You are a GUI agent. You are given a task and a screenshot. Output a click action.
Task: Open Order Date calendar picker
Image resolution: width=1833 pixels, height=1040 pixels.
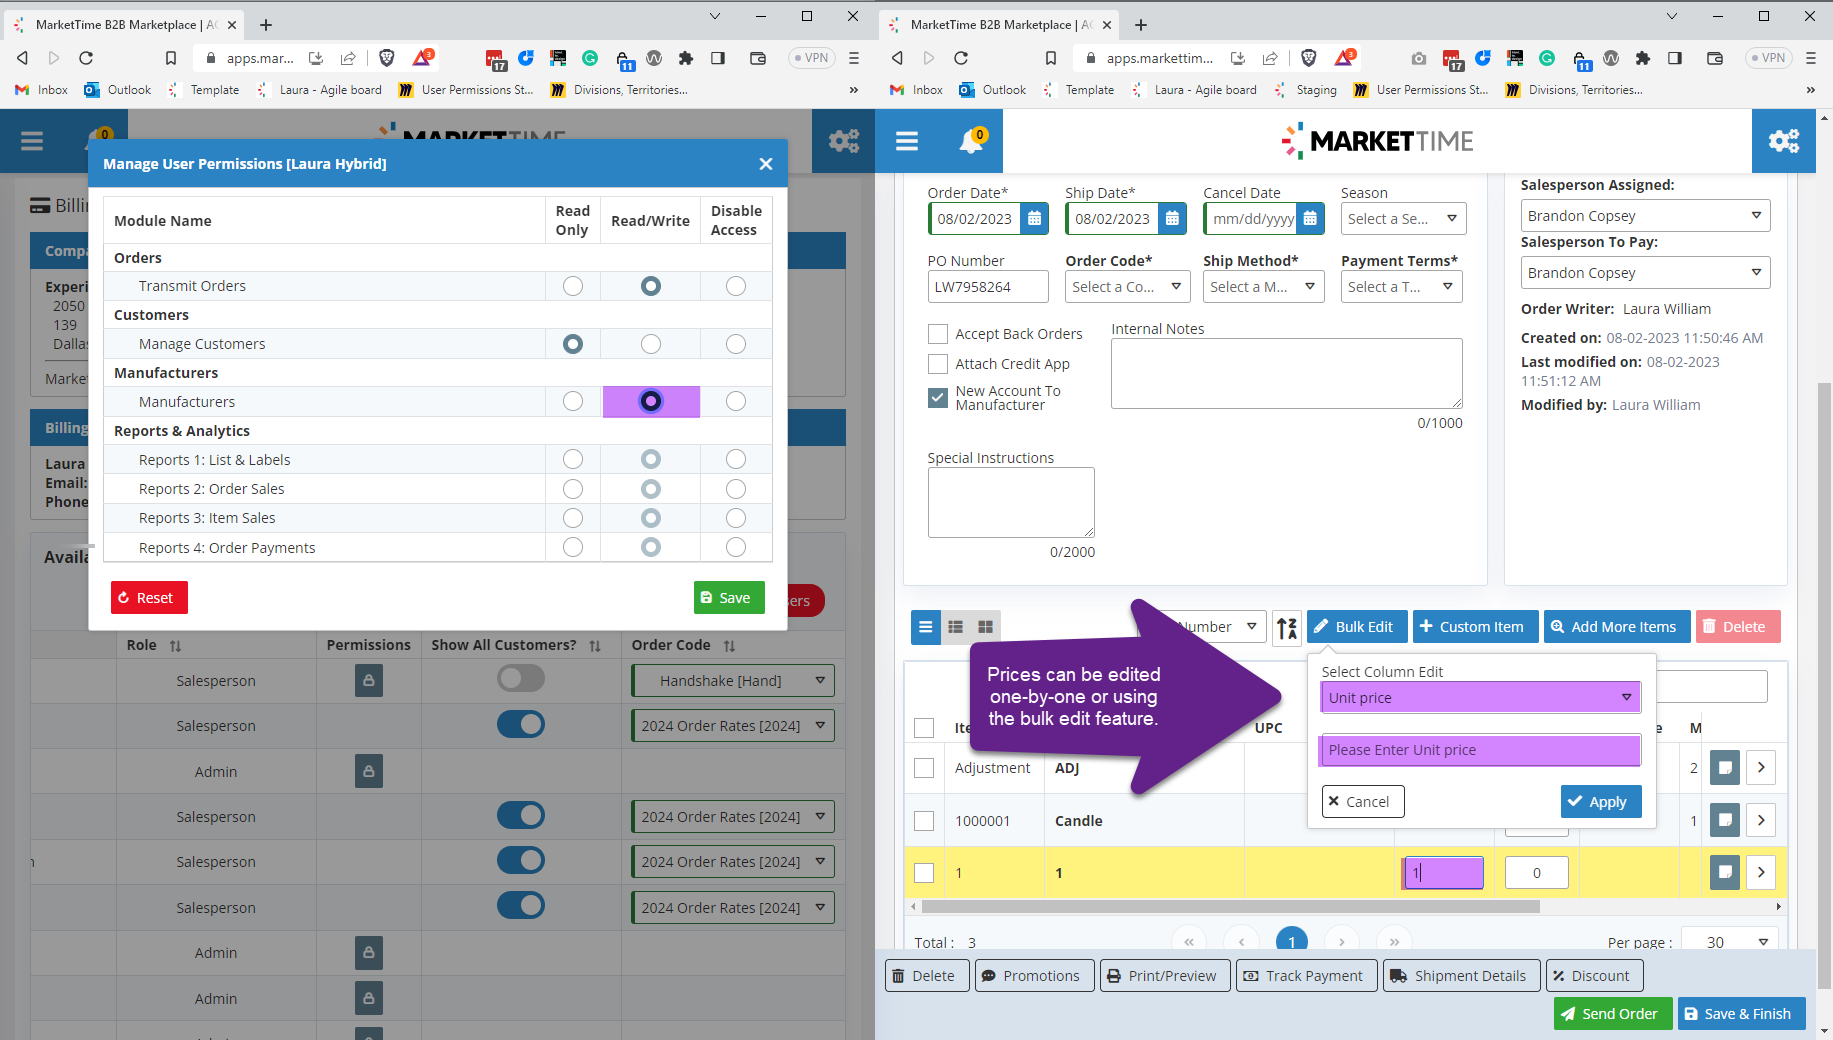click(1034, 219)
